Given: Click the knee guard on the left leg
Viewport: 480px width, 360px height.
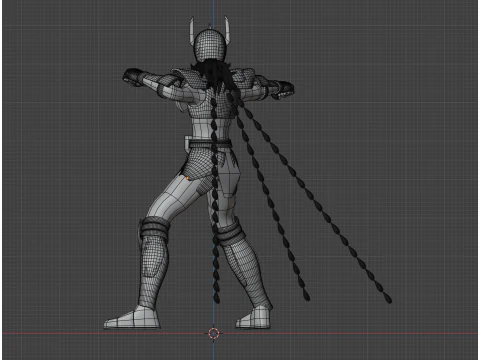Looking at the screenshot, I should tap(154, 229).
